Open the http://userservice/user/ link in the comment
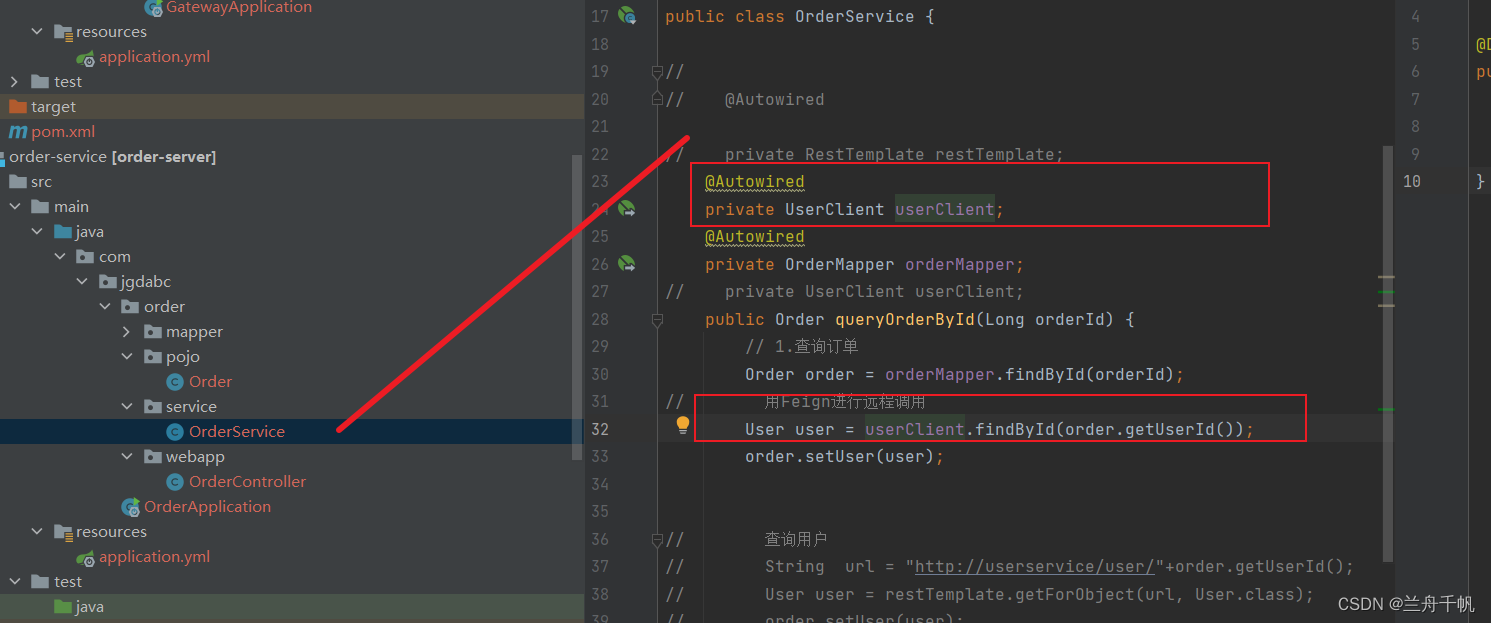 pos(1035,567)
